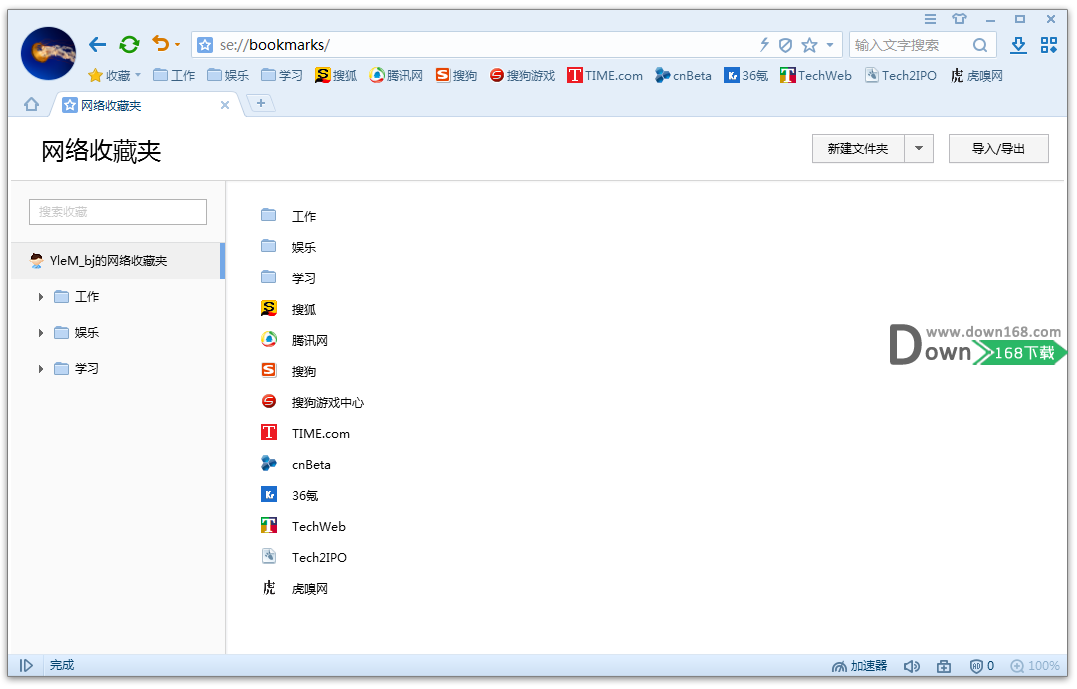
Task: Click 搜狗游戏中心 icon in main list
Action: (x=269, y=401)
